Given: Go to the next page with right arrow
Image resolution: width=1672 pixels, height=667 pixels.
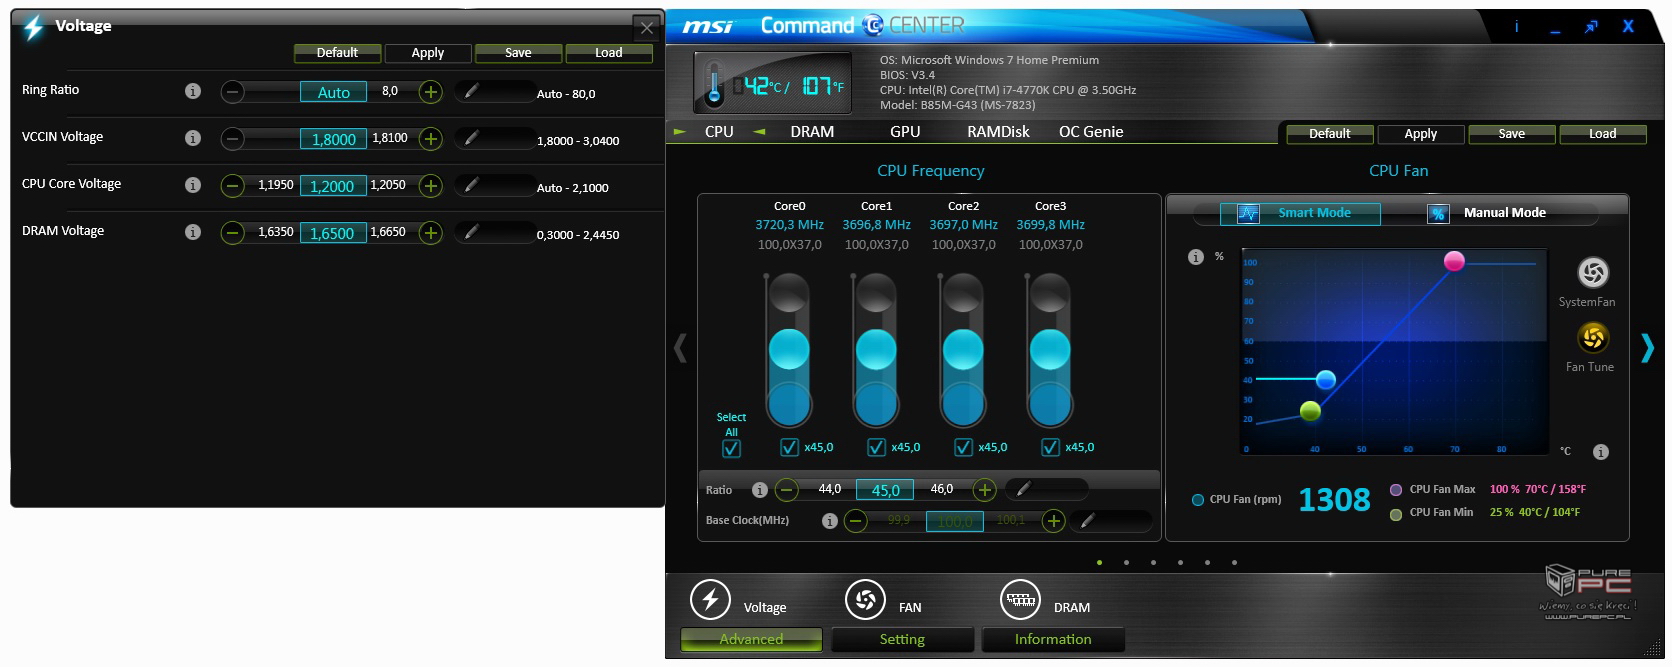Looking at the screenshot, I should click(x=1647, y=348).
